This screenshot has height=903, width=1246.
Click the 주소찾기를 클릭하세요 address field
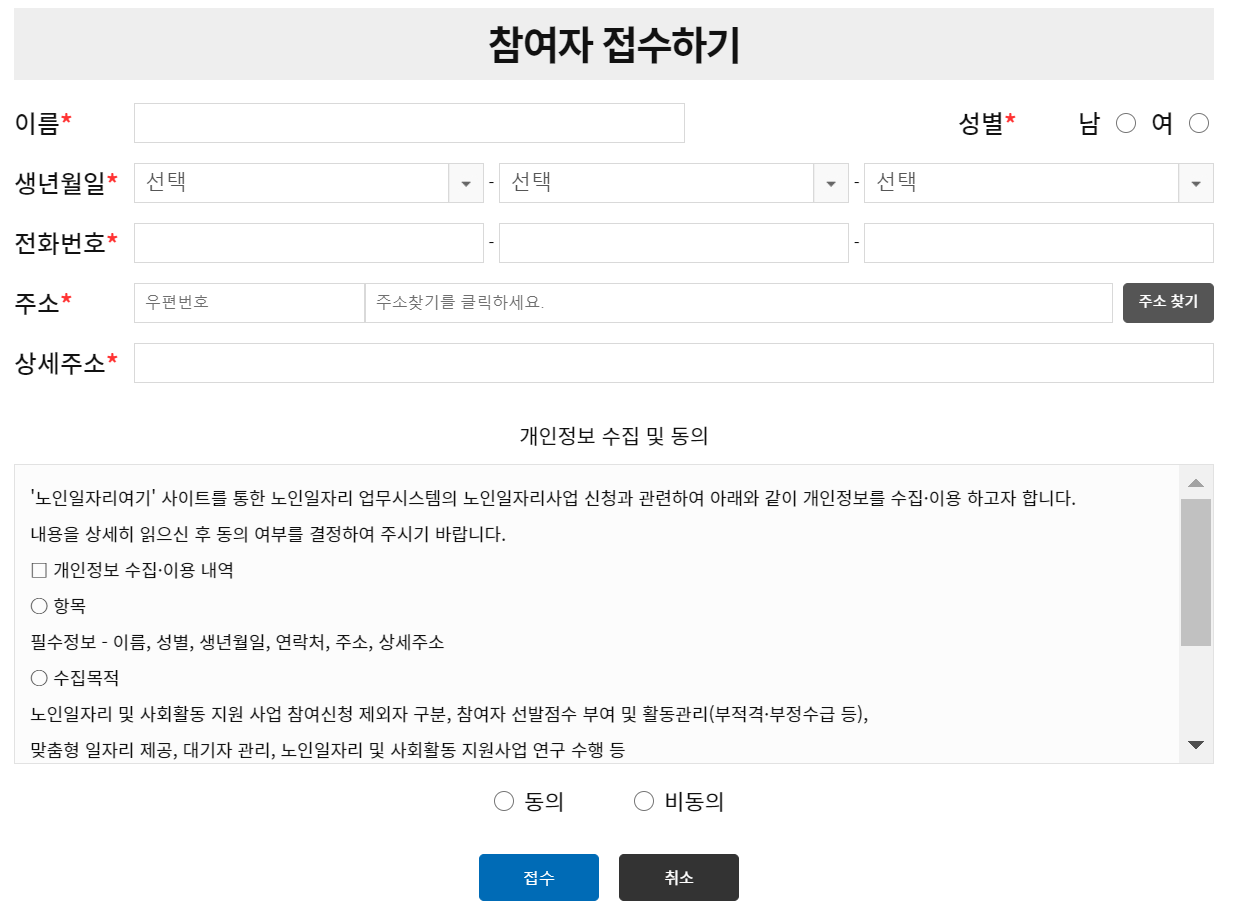click(x=740, y=302)
